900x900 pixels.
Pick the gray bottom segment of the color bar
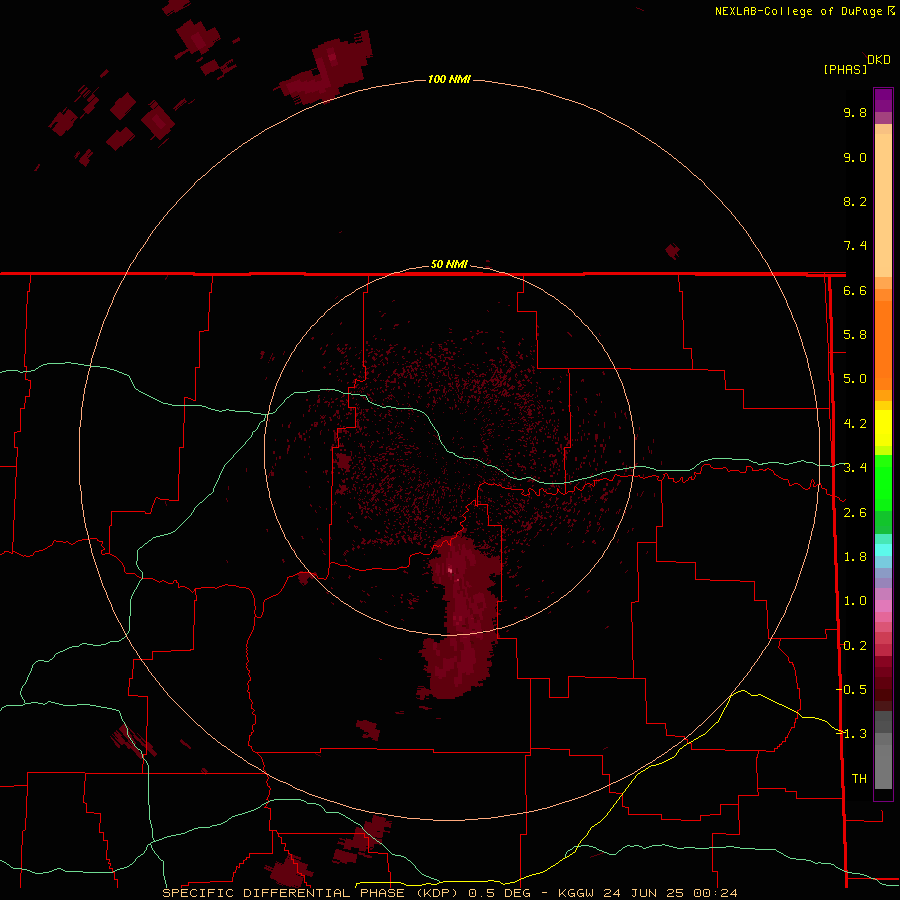(883, 769)
